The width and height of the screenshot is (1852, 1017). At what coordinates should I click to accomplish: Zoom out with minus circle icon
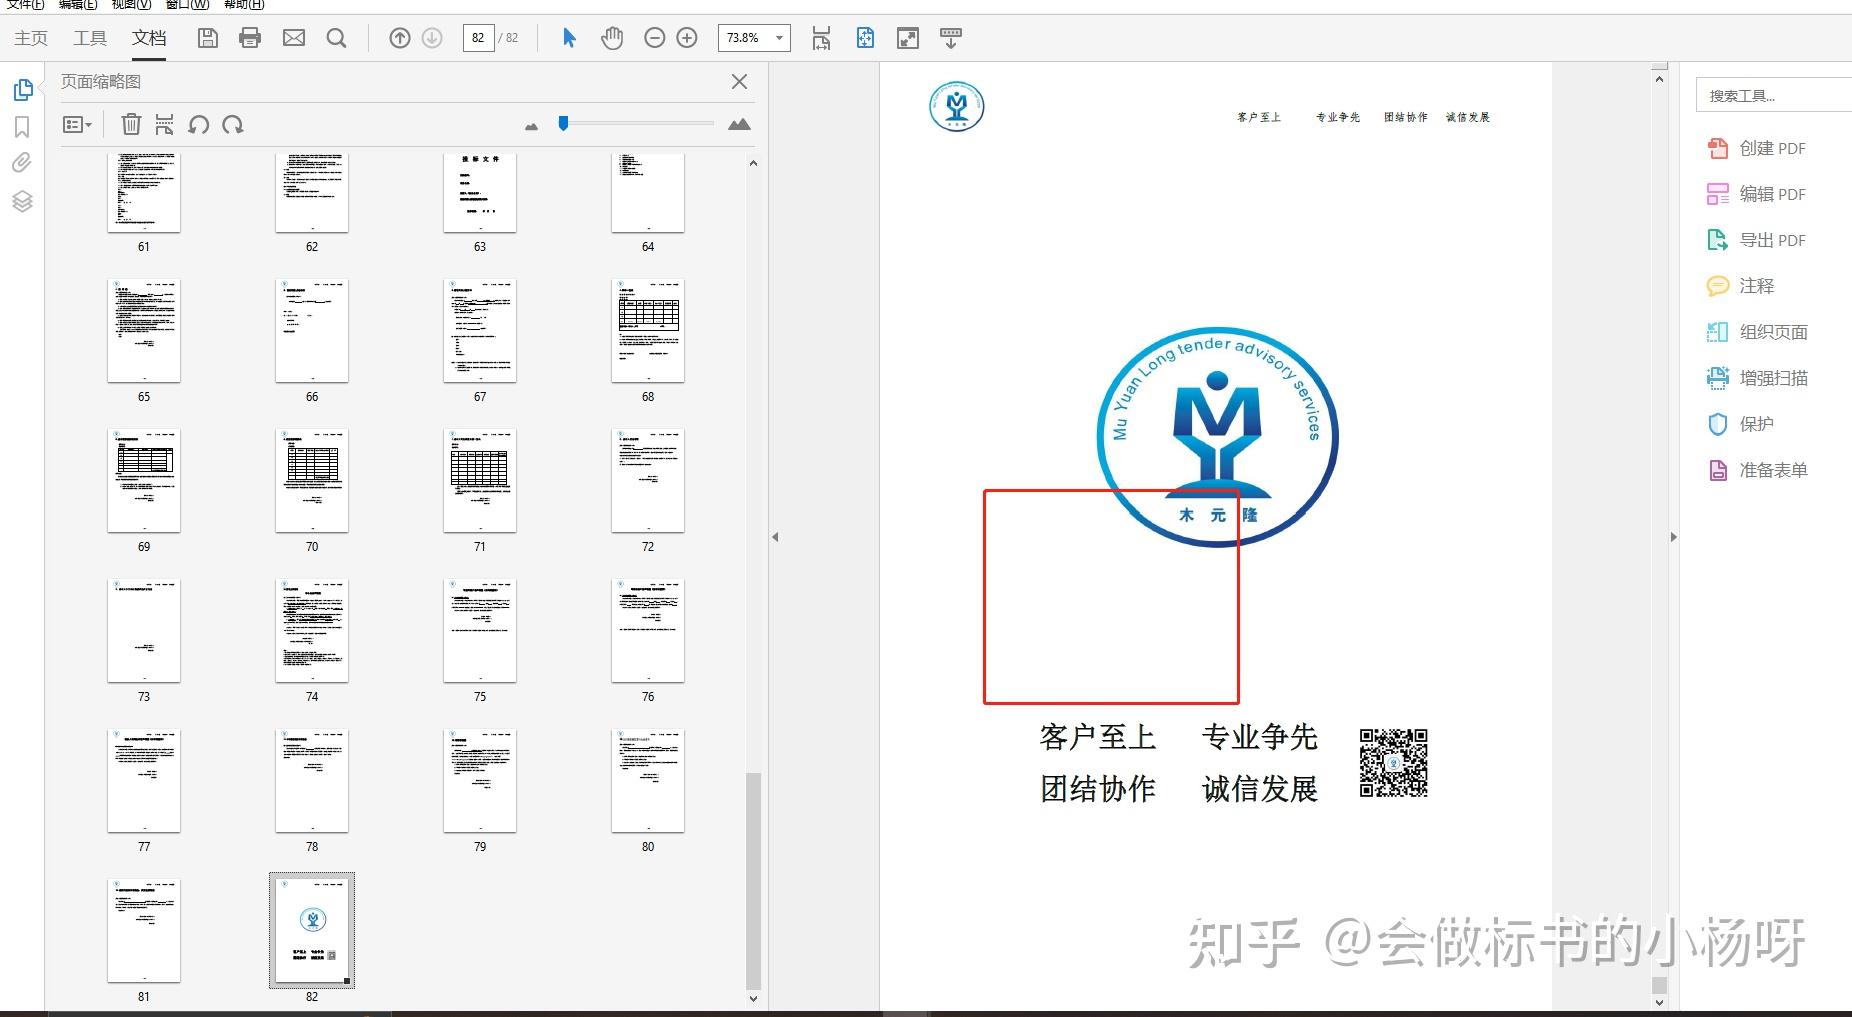655,38
